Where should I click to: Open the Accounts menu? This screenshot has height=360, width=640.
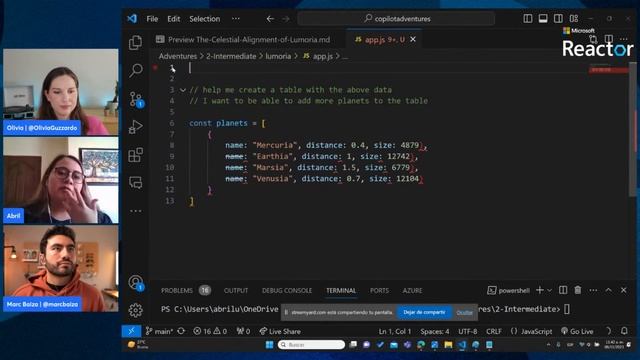136,282
